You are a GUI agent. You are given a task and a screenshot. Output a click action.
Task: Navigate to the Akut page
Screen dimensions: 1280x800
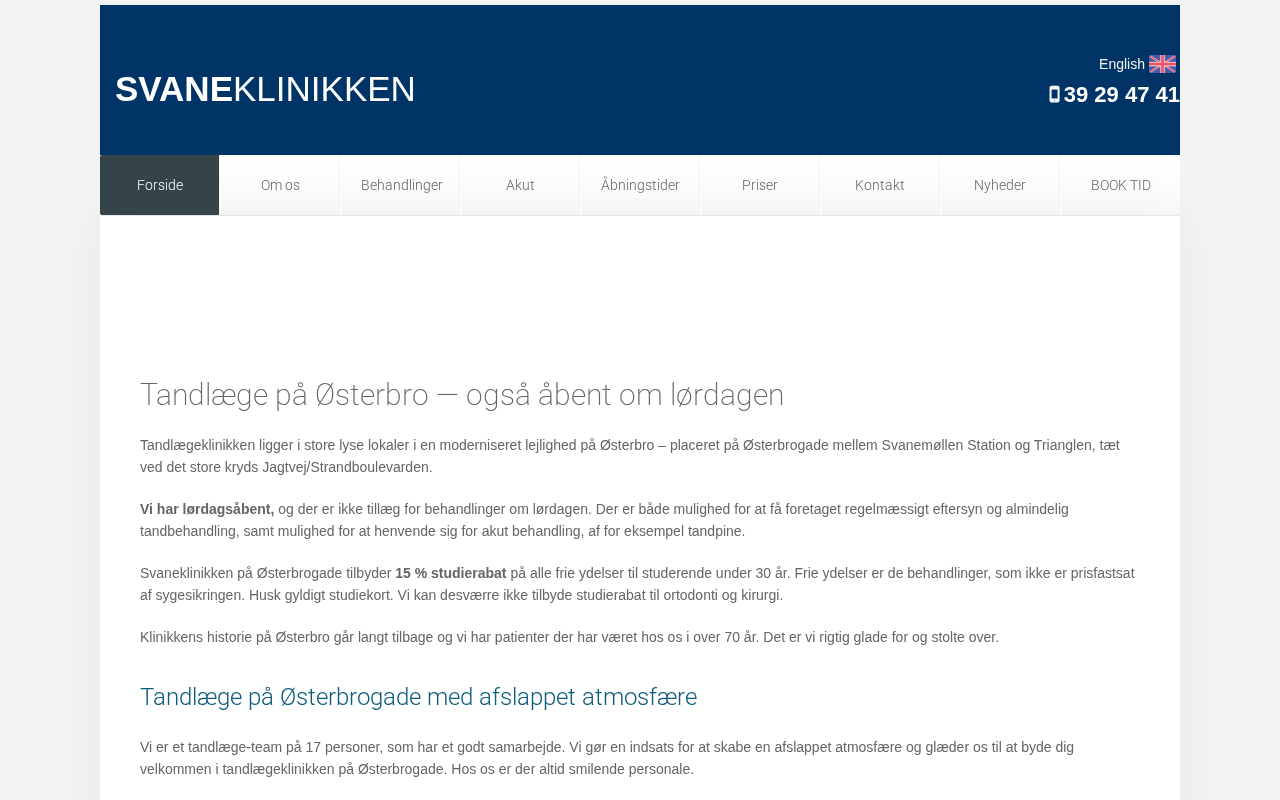click(520, 185)
